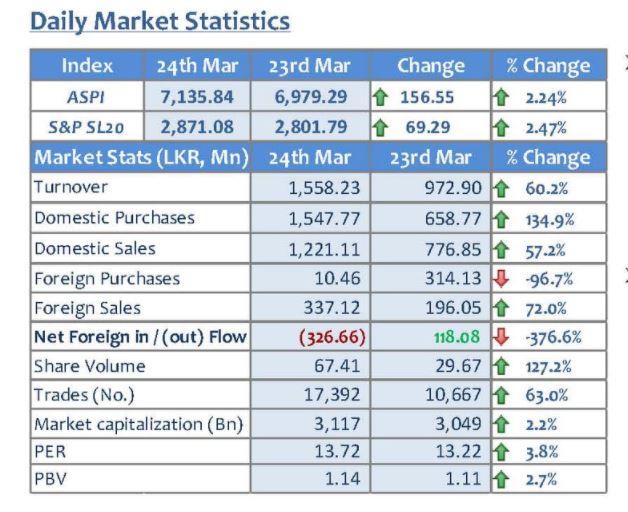Select the Daily Market Statistics heading
This screenshot has height=512, width=628.
click(160, 21)
